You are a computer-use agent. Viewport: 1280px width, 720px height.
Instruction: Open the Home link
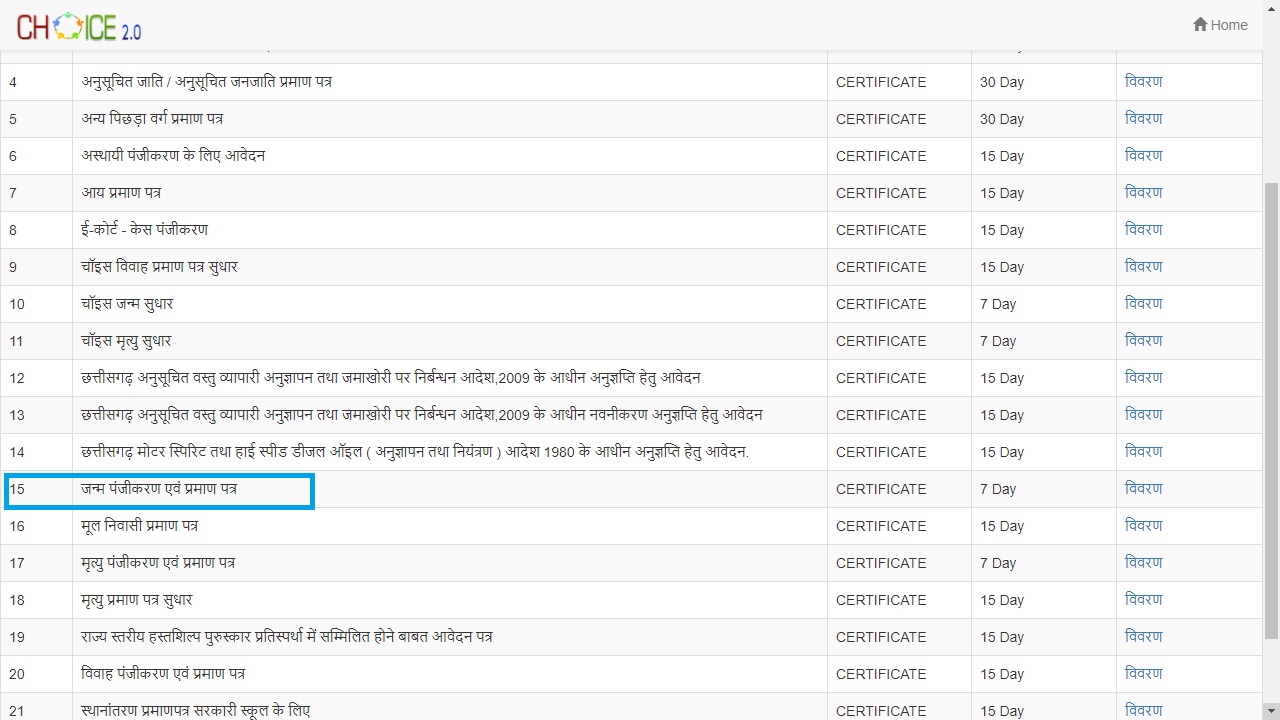point(1228,25)
